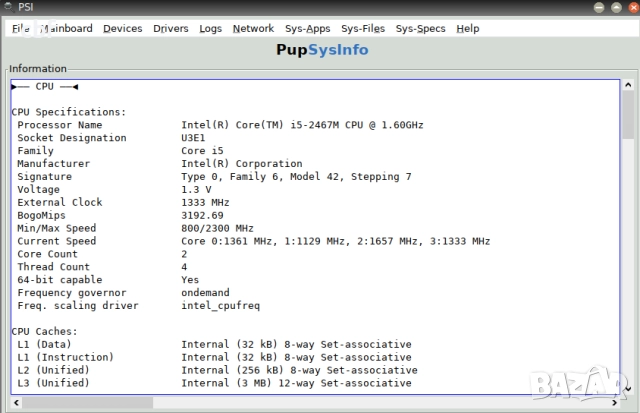This screenshot has height=413, width=640.
Task: Open the Logs menu
Action: [210, 29]
